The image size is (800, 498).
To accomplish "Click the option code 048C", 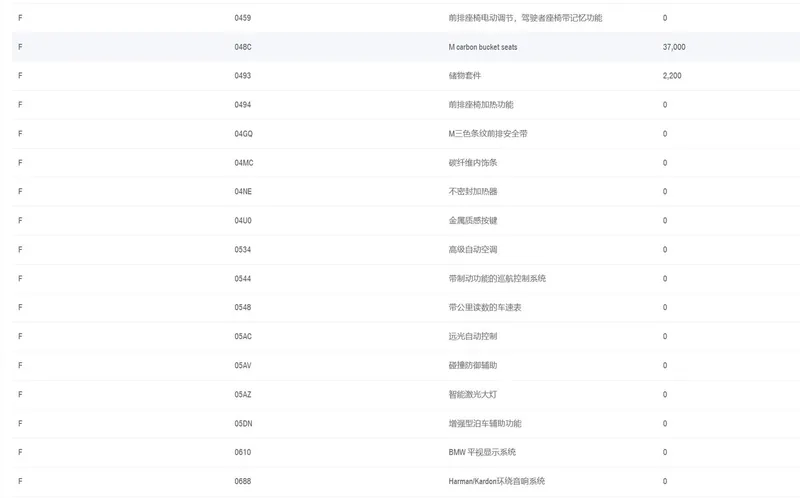I will pyautogui.click(x=243, y=47).
